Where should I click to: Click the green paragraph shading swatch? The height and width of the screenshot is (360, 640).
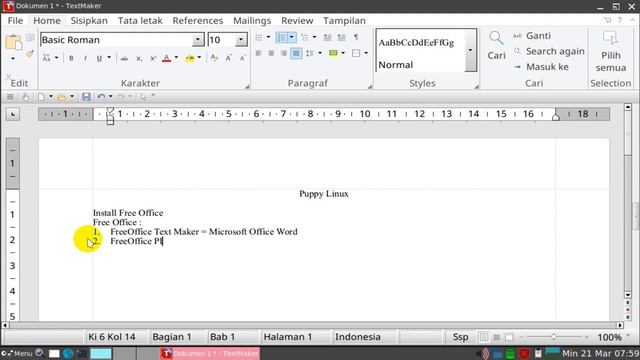click(333, 53)
